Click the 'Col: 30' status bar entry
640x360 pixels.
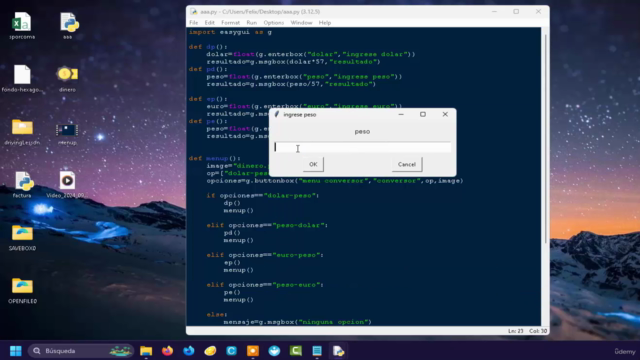pyautogui.click(x=538, y=331)
